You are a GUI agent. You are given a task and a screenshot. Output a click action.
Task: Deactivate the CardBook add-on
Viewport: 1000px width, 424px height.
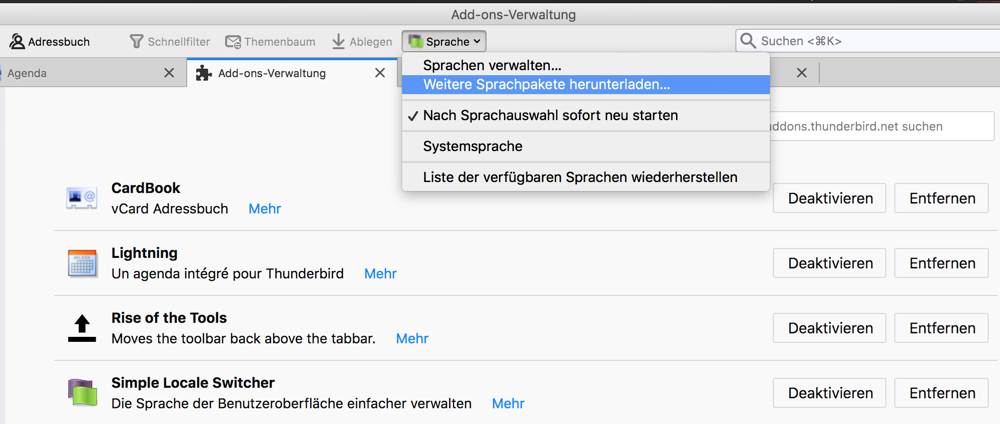point(830,198)
